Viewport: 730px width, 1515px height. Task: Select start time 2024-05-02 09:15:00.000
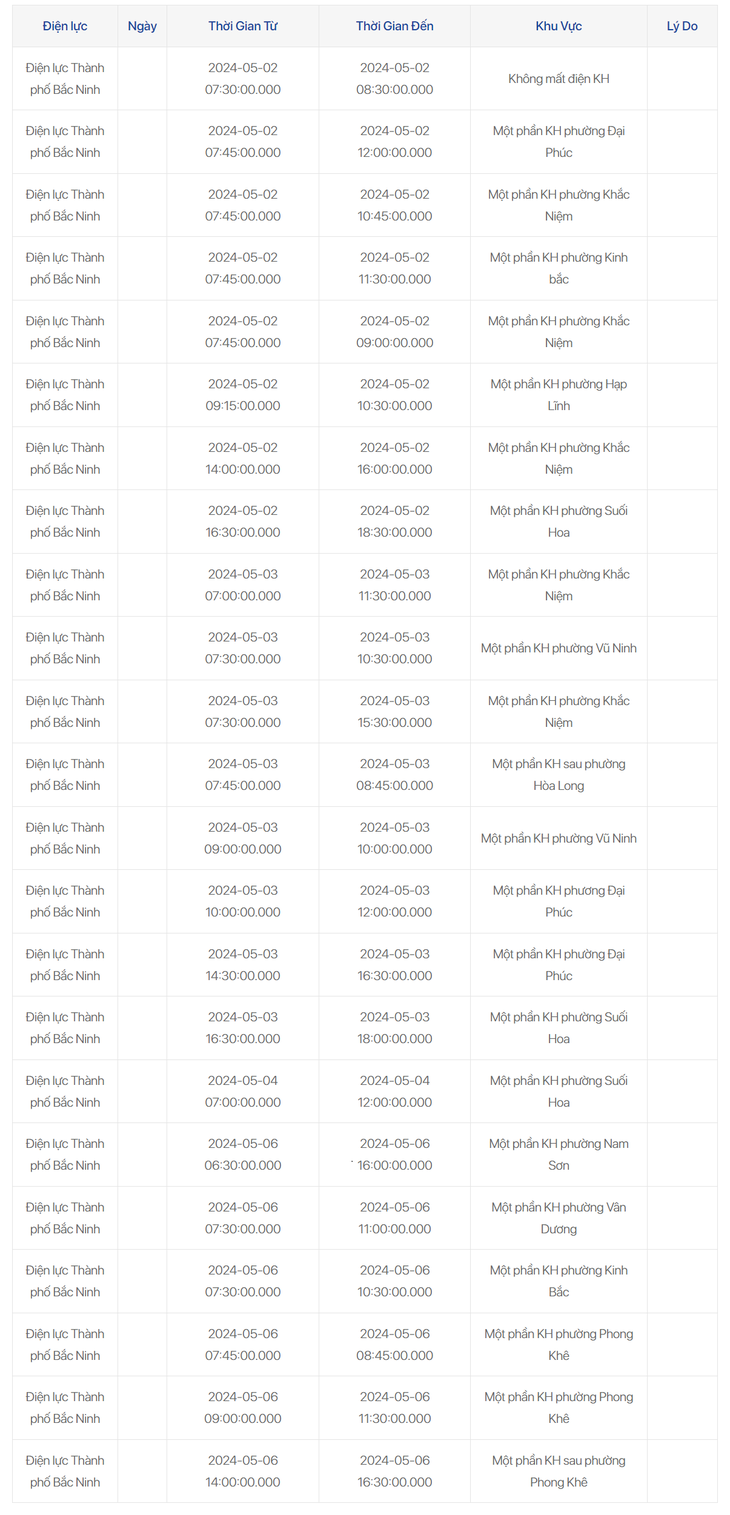point(243,395)
